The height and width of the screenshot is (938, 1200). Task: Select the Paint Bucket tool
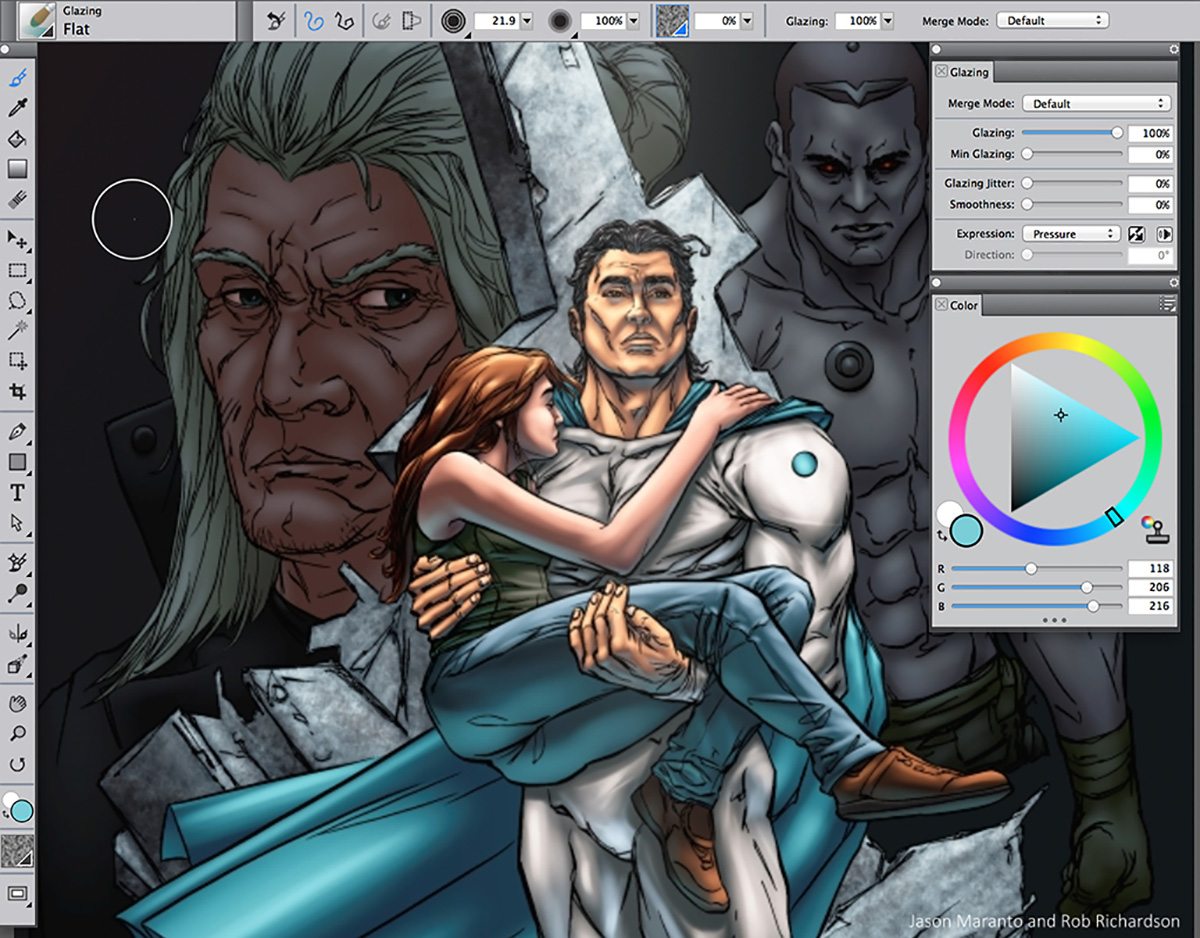tap(18, 138)
